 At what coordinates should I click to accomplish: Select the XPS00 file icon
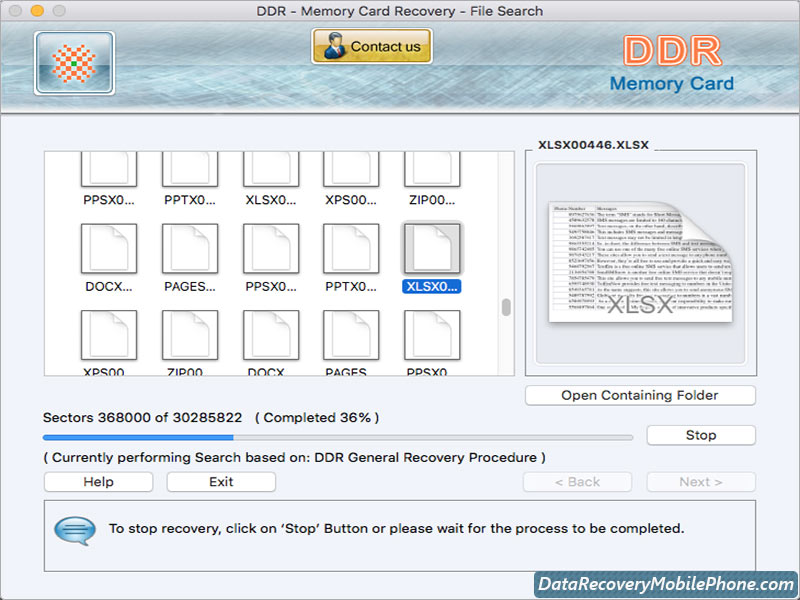click(351, 170)
